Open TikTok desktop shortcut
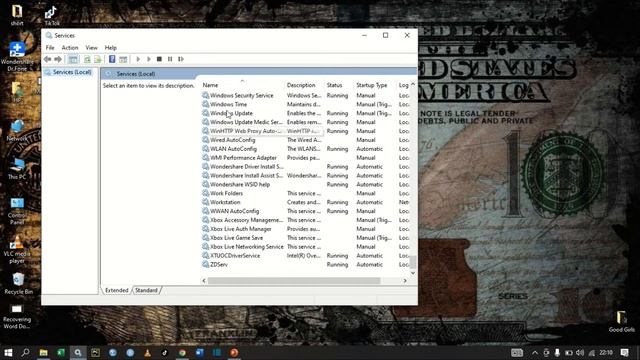 coord(51,16)
